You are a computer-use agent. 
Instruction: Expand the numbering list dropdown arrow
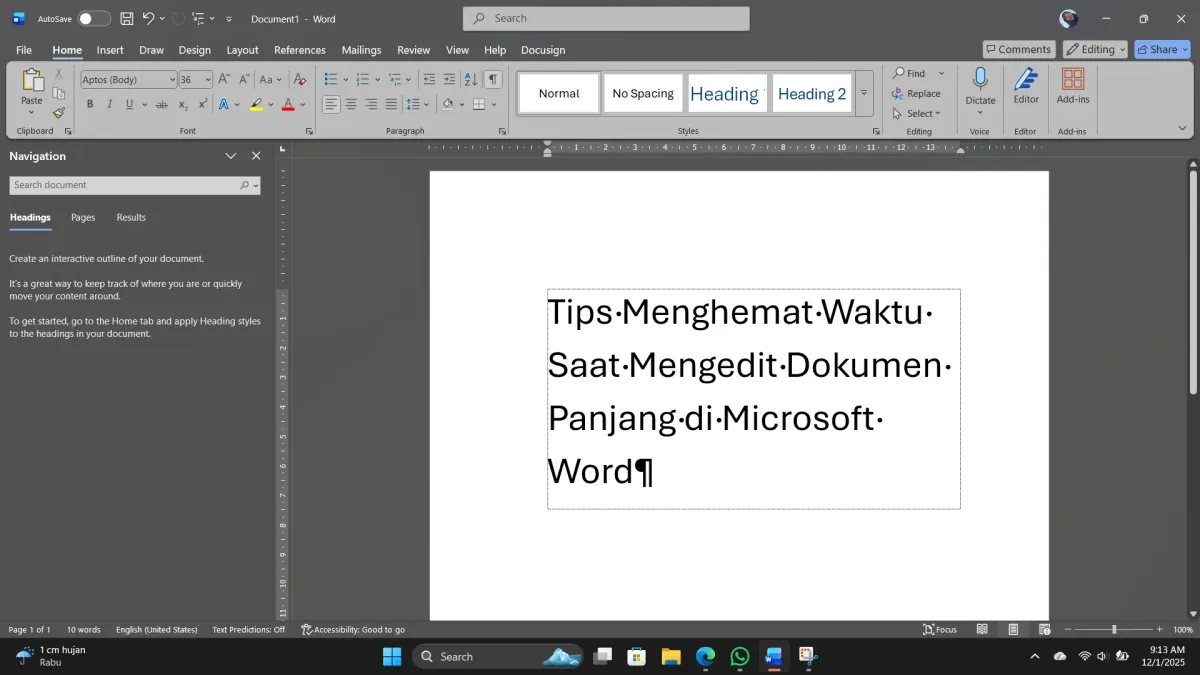tap(378, 79)
